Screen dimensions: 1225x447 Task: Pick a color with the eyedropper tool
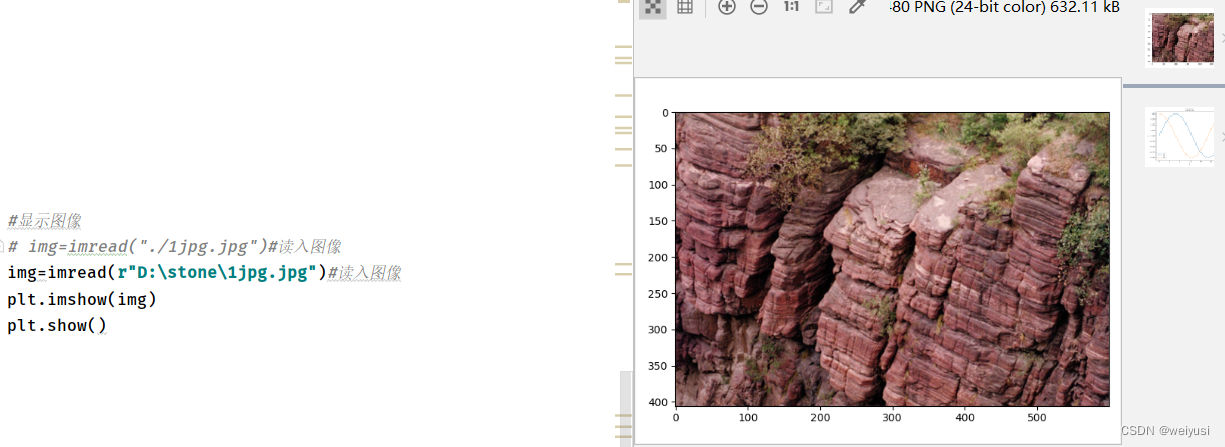click(x=856, y=7)
